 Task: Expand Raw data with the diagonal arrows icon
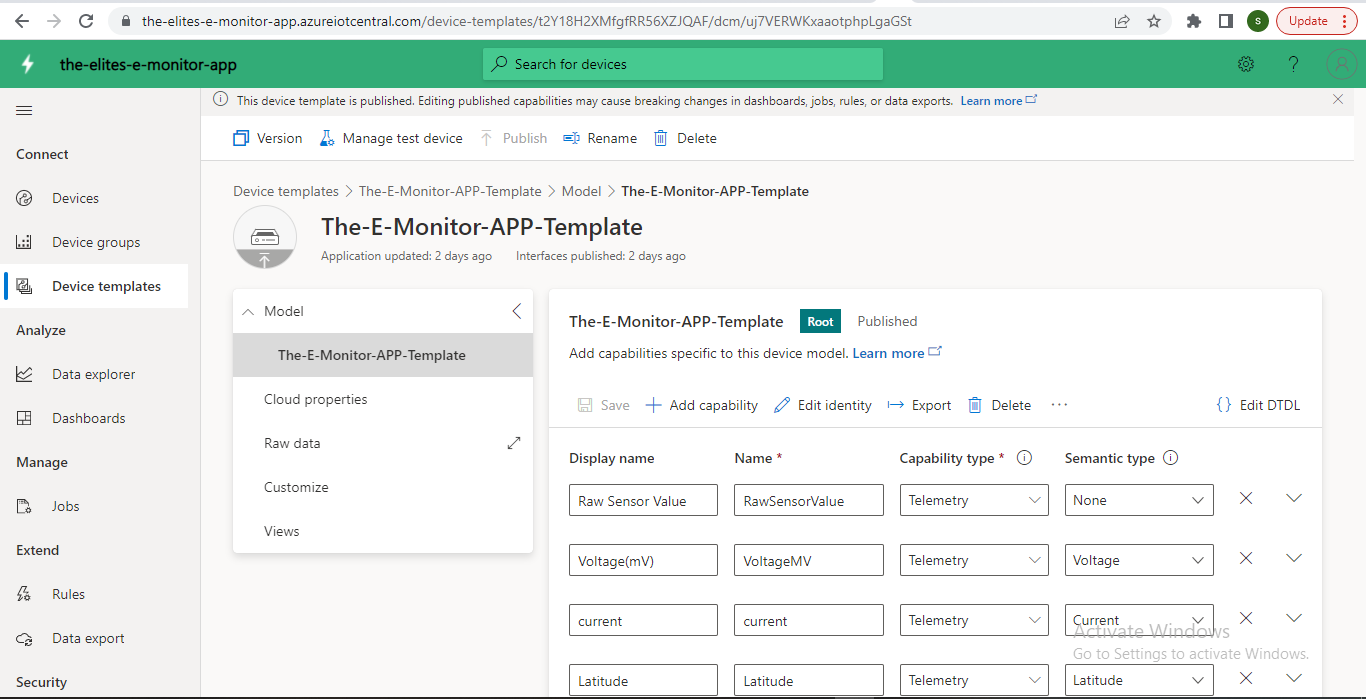[514, 443]
